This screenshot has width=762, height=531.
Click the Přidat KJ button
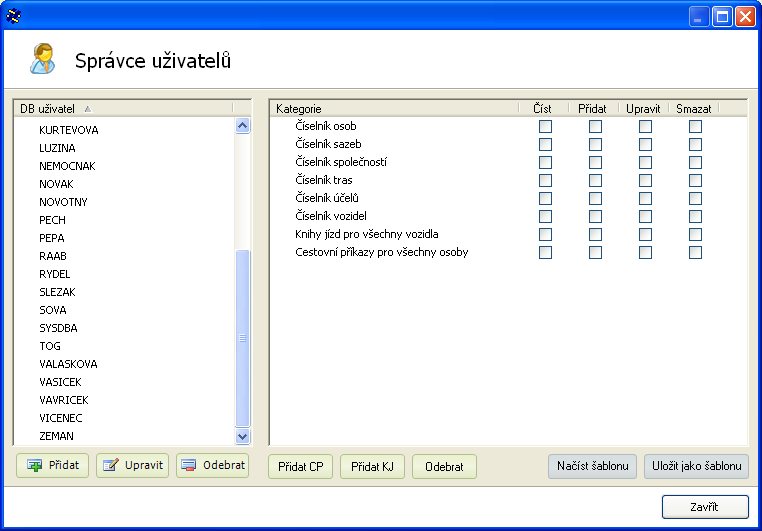372,467
